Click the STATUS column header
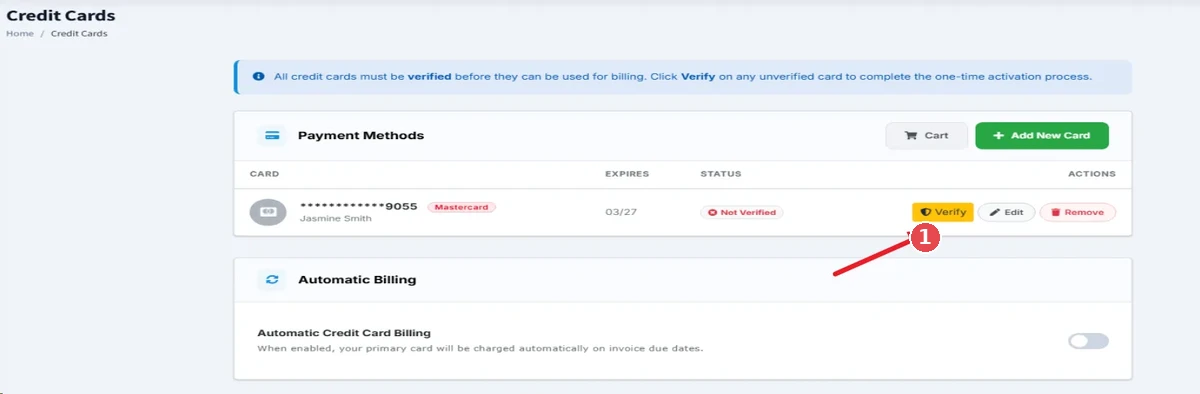 pos(721,174)
